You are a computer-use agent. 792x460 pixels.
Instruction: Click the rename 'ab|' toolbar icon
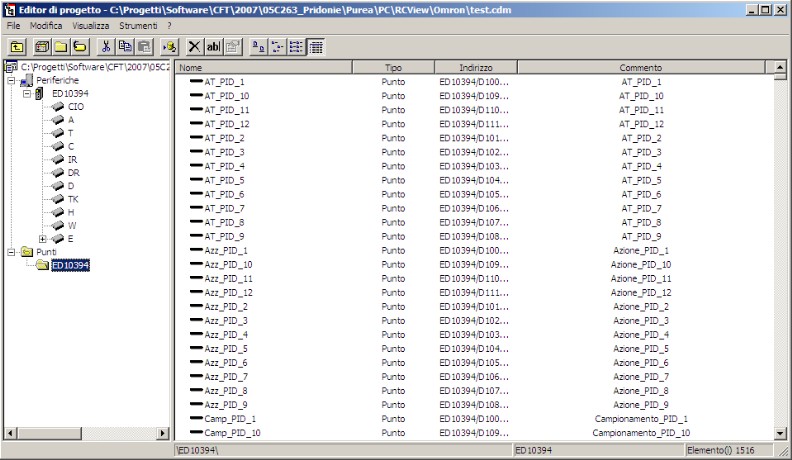pyautogui.click(x=213, y=47)
